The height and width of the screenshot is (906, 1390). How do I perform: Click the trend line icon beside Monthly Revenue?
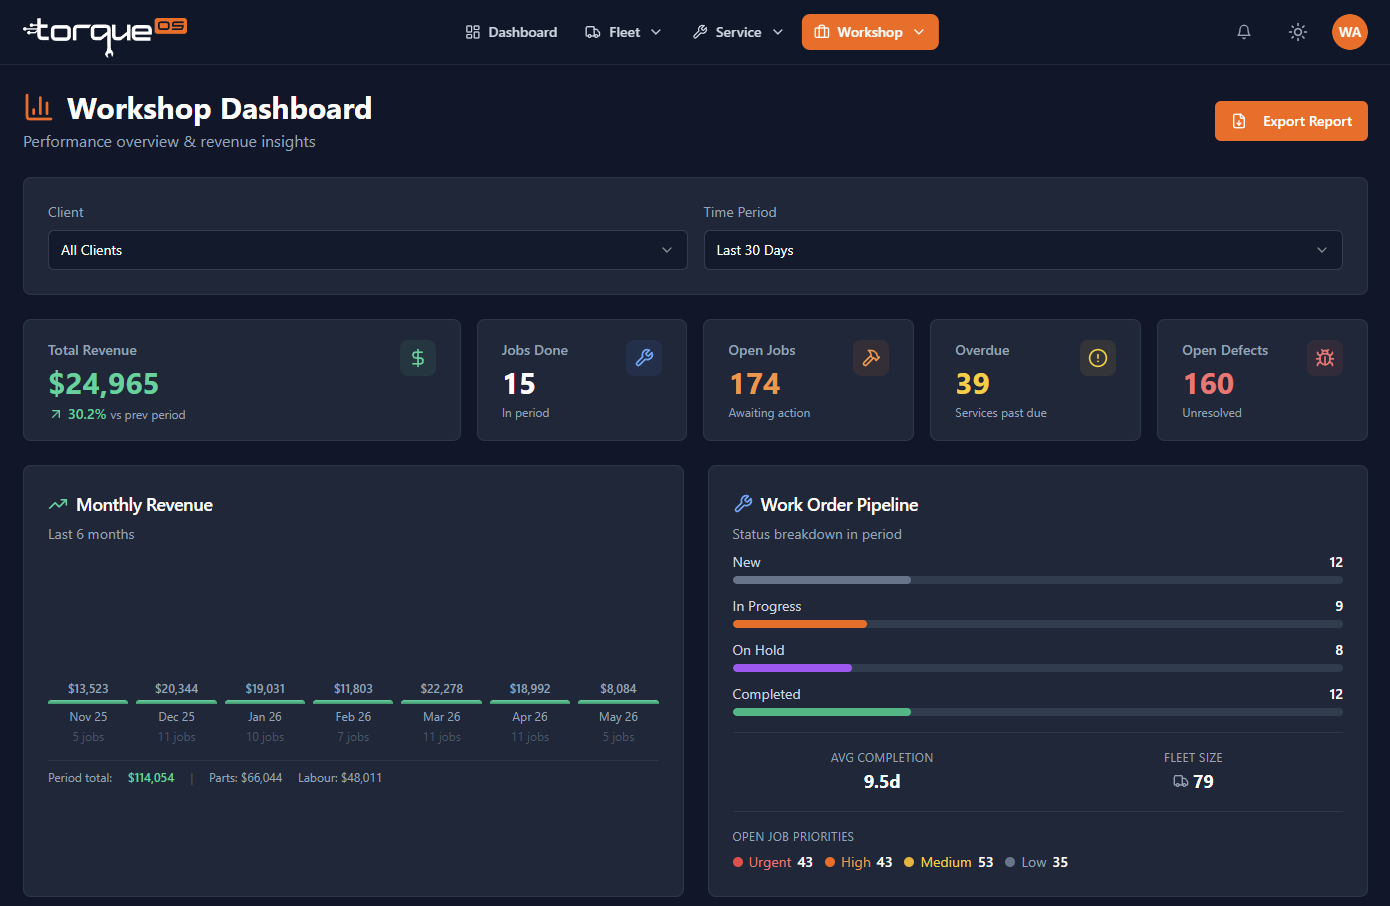pos(58,504)
